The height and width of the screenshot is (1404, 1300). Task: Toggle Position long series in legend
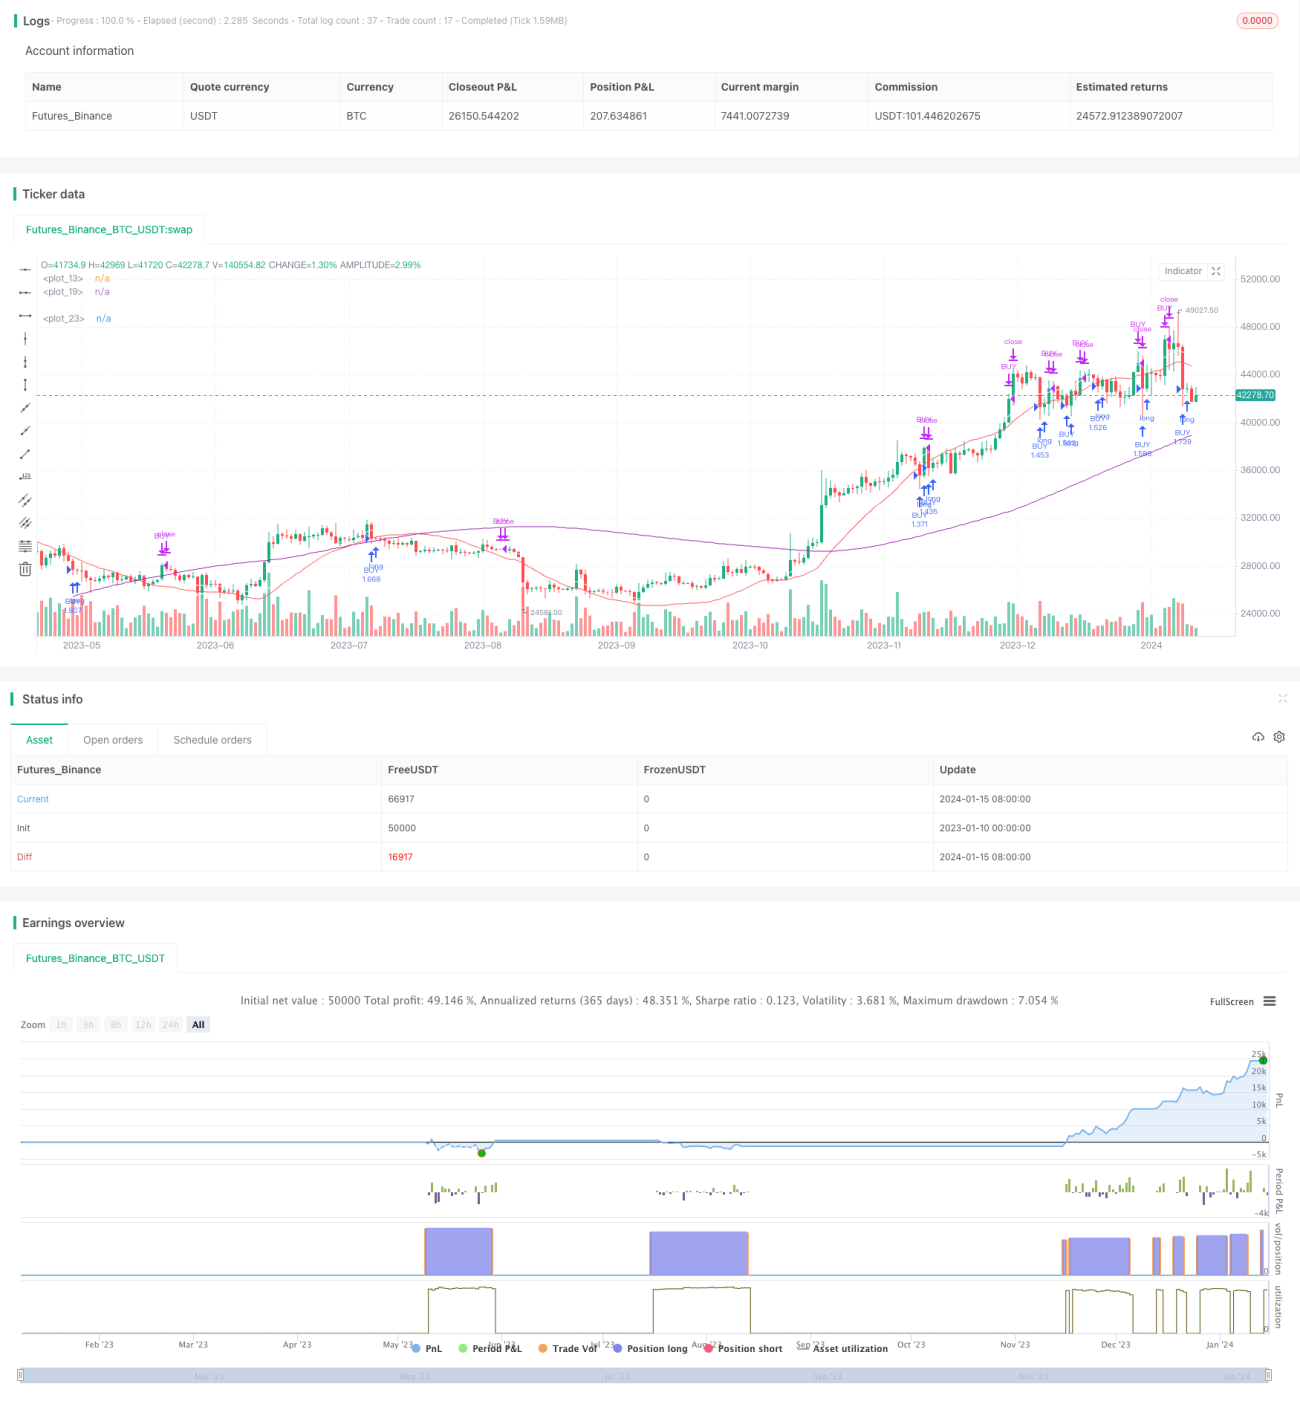(x=650, y=1348)
